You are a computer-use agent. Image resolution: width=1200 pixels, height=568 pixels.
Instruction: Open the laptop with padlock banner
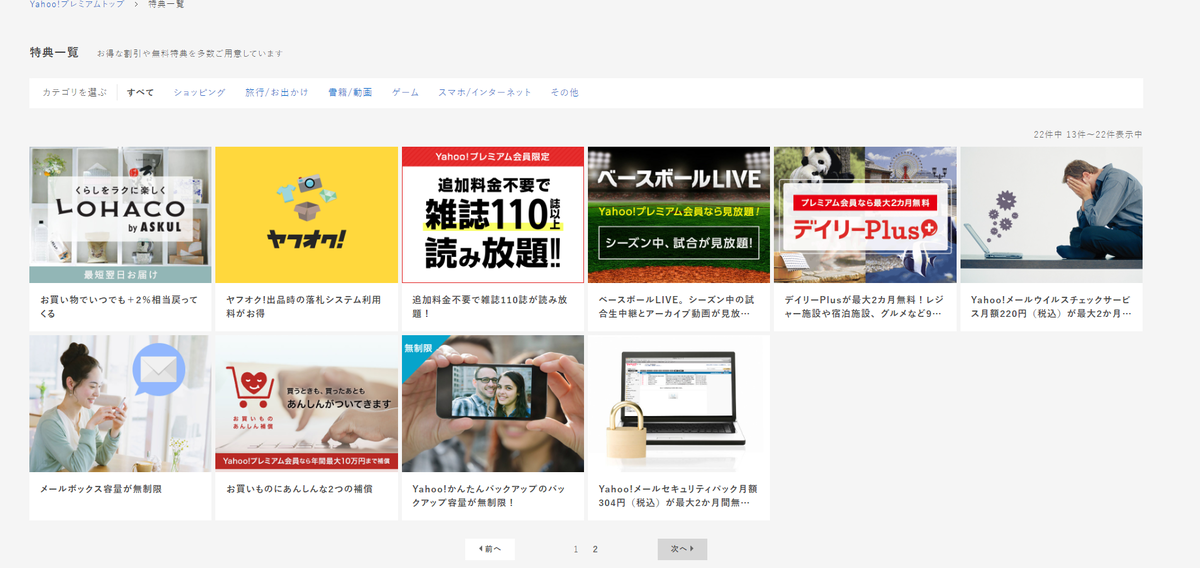(x=679, y=403)
